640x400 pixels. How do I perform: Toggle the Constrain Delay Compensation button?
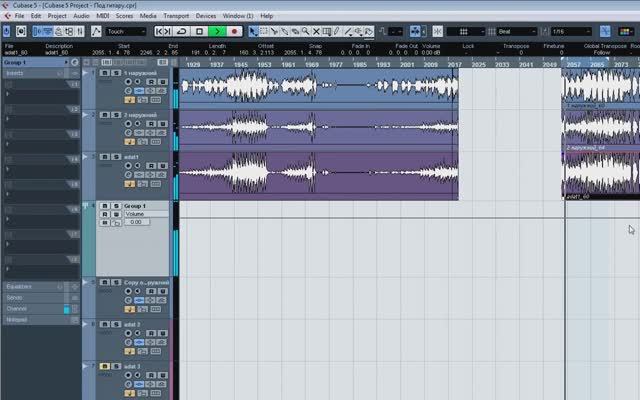21,31
